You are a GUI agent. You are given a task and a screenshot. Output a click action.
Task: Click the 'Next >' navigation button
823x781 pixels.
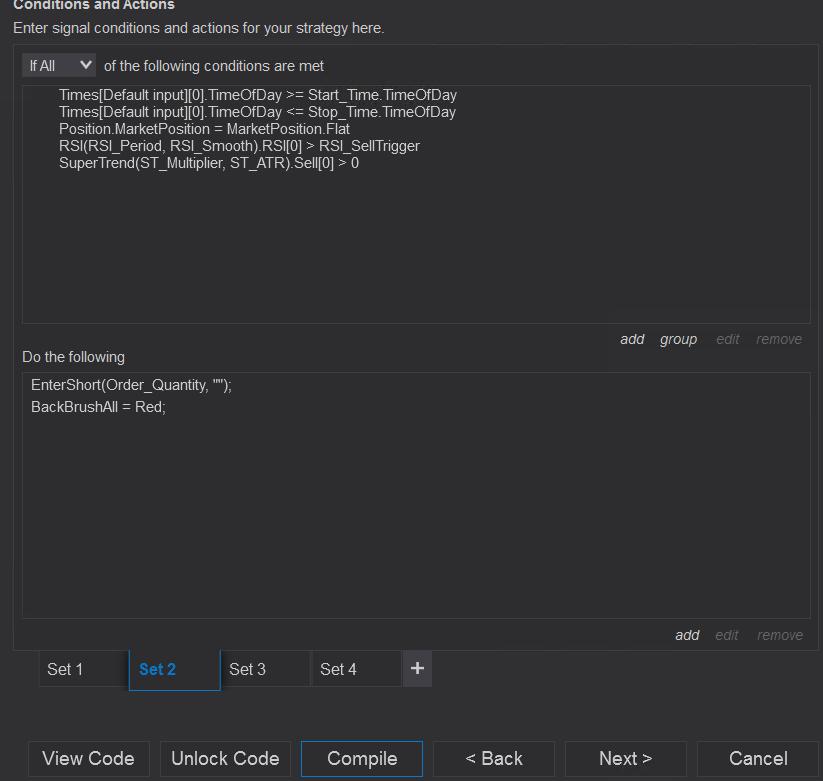coord(625,759)
